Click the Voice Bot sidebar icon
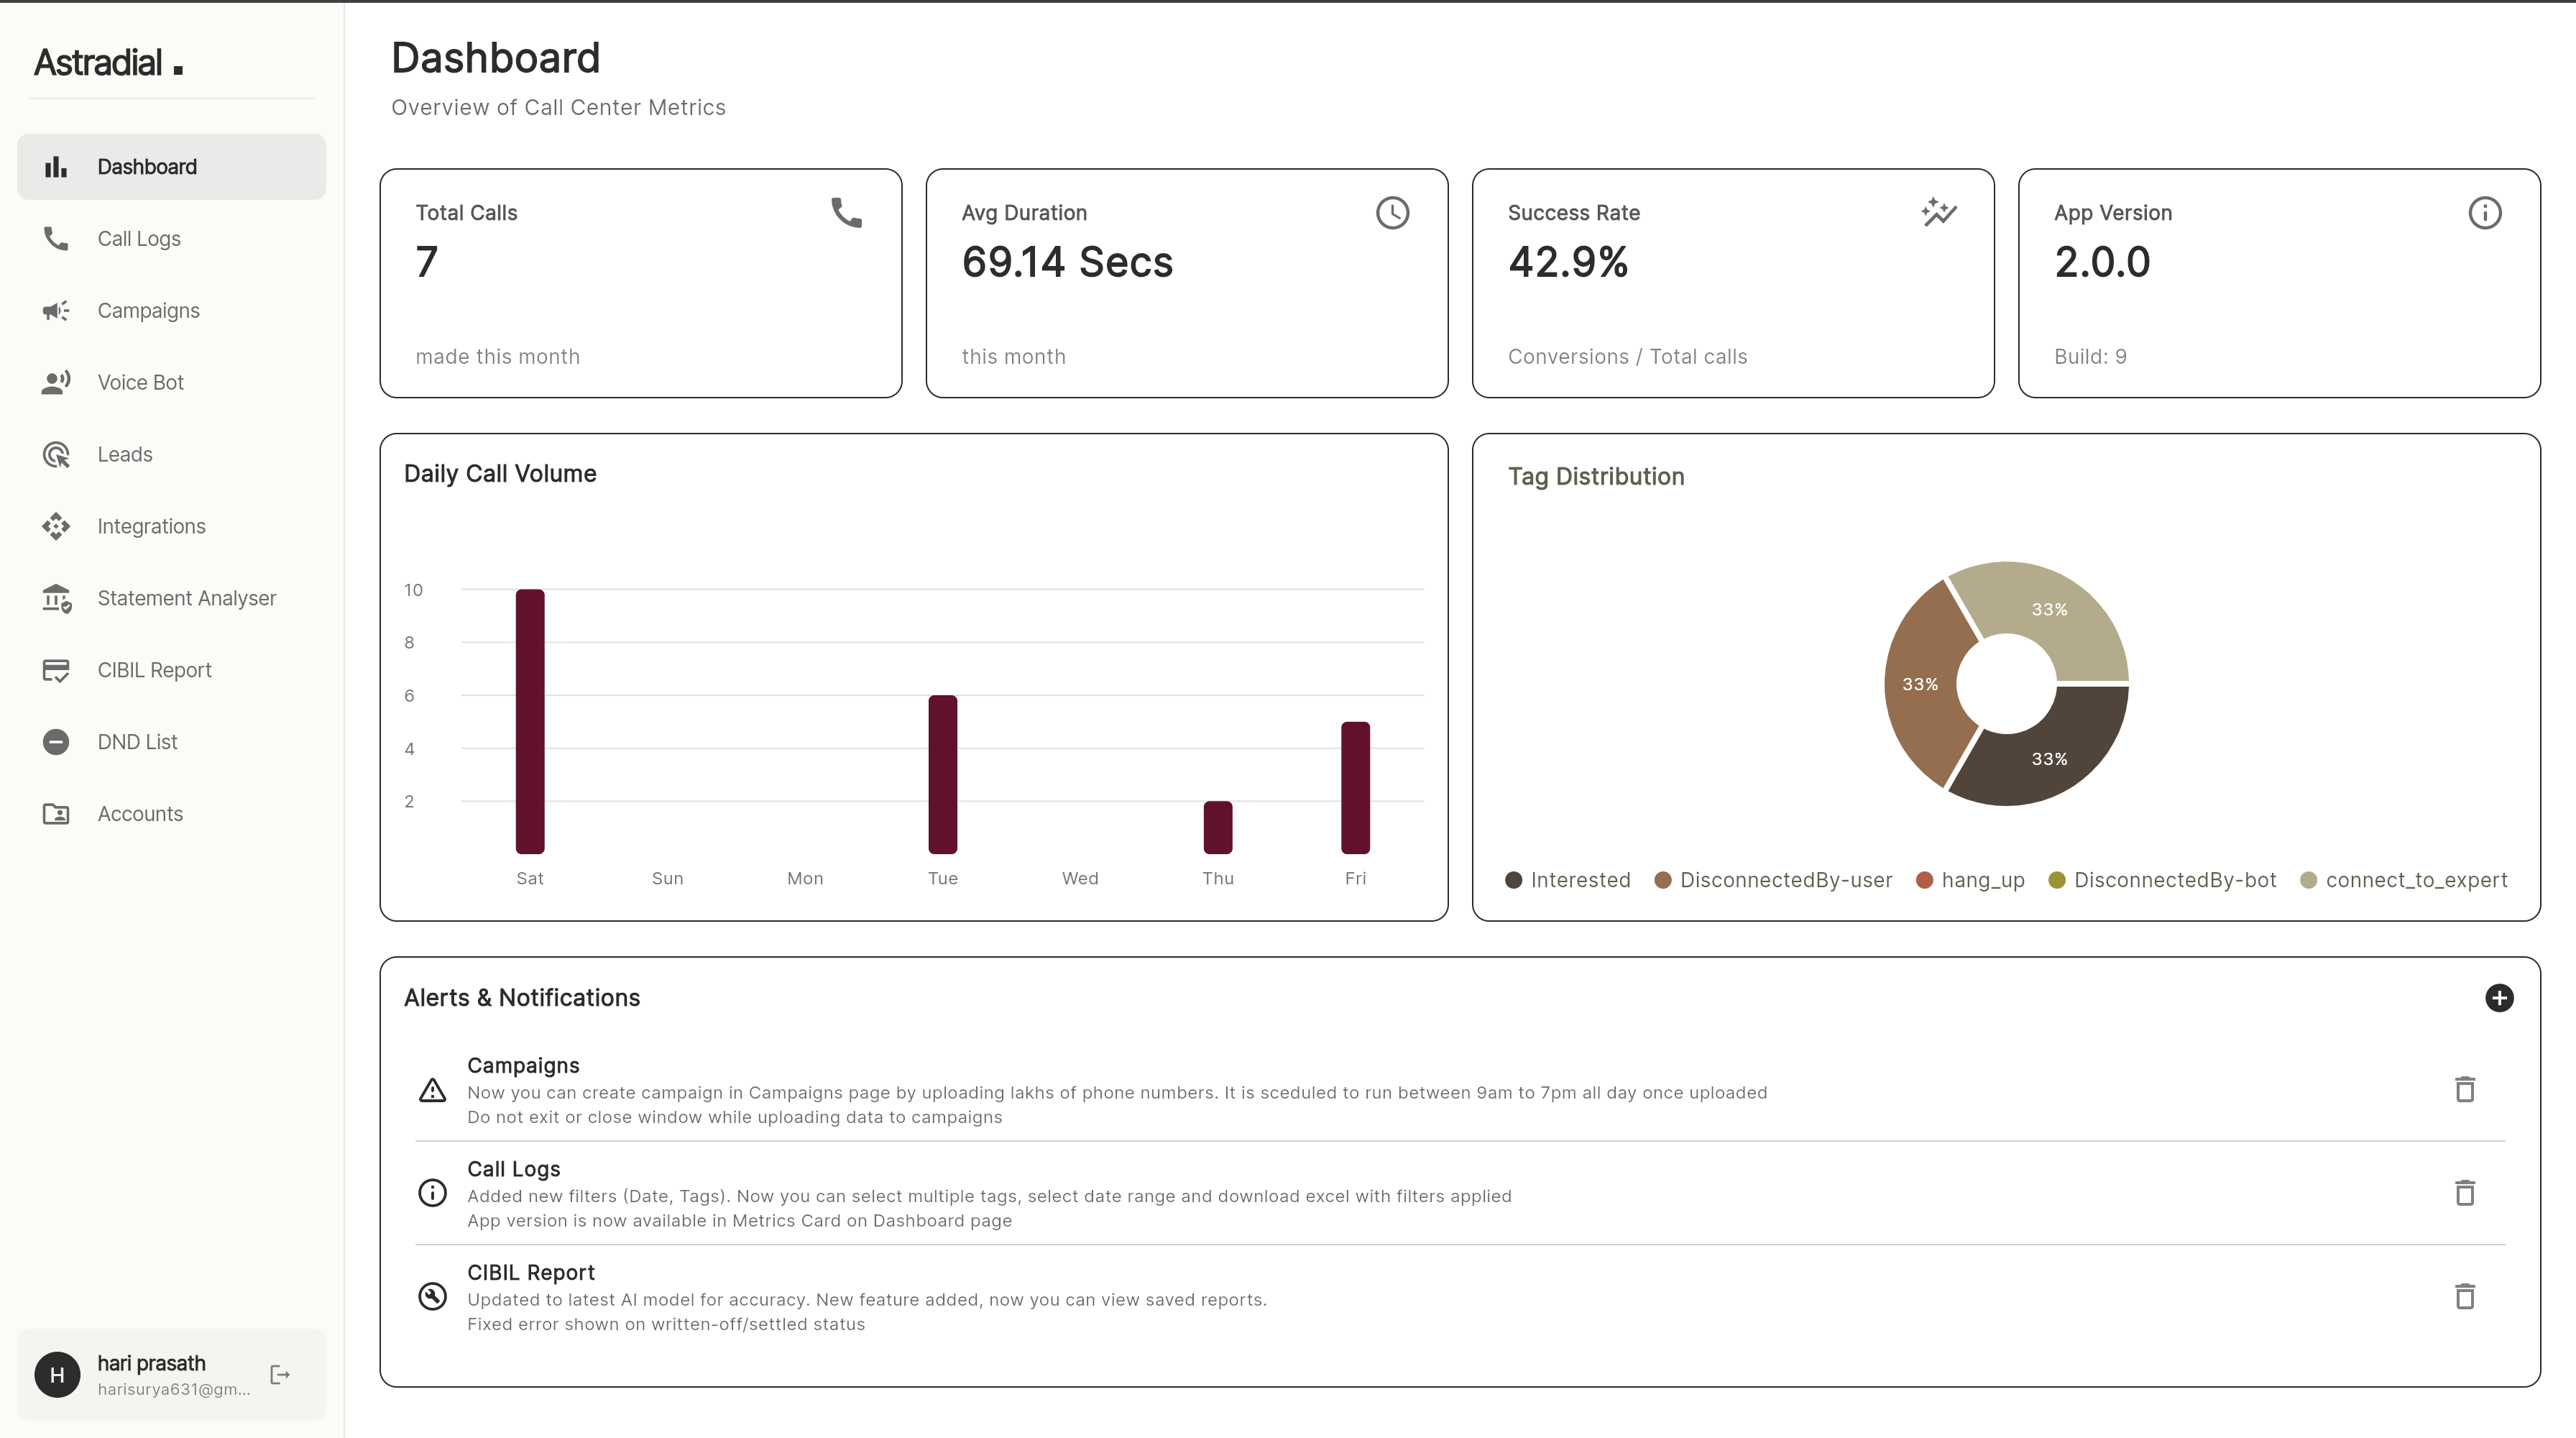This screenshot has width=2576, height=1438. 56,381
